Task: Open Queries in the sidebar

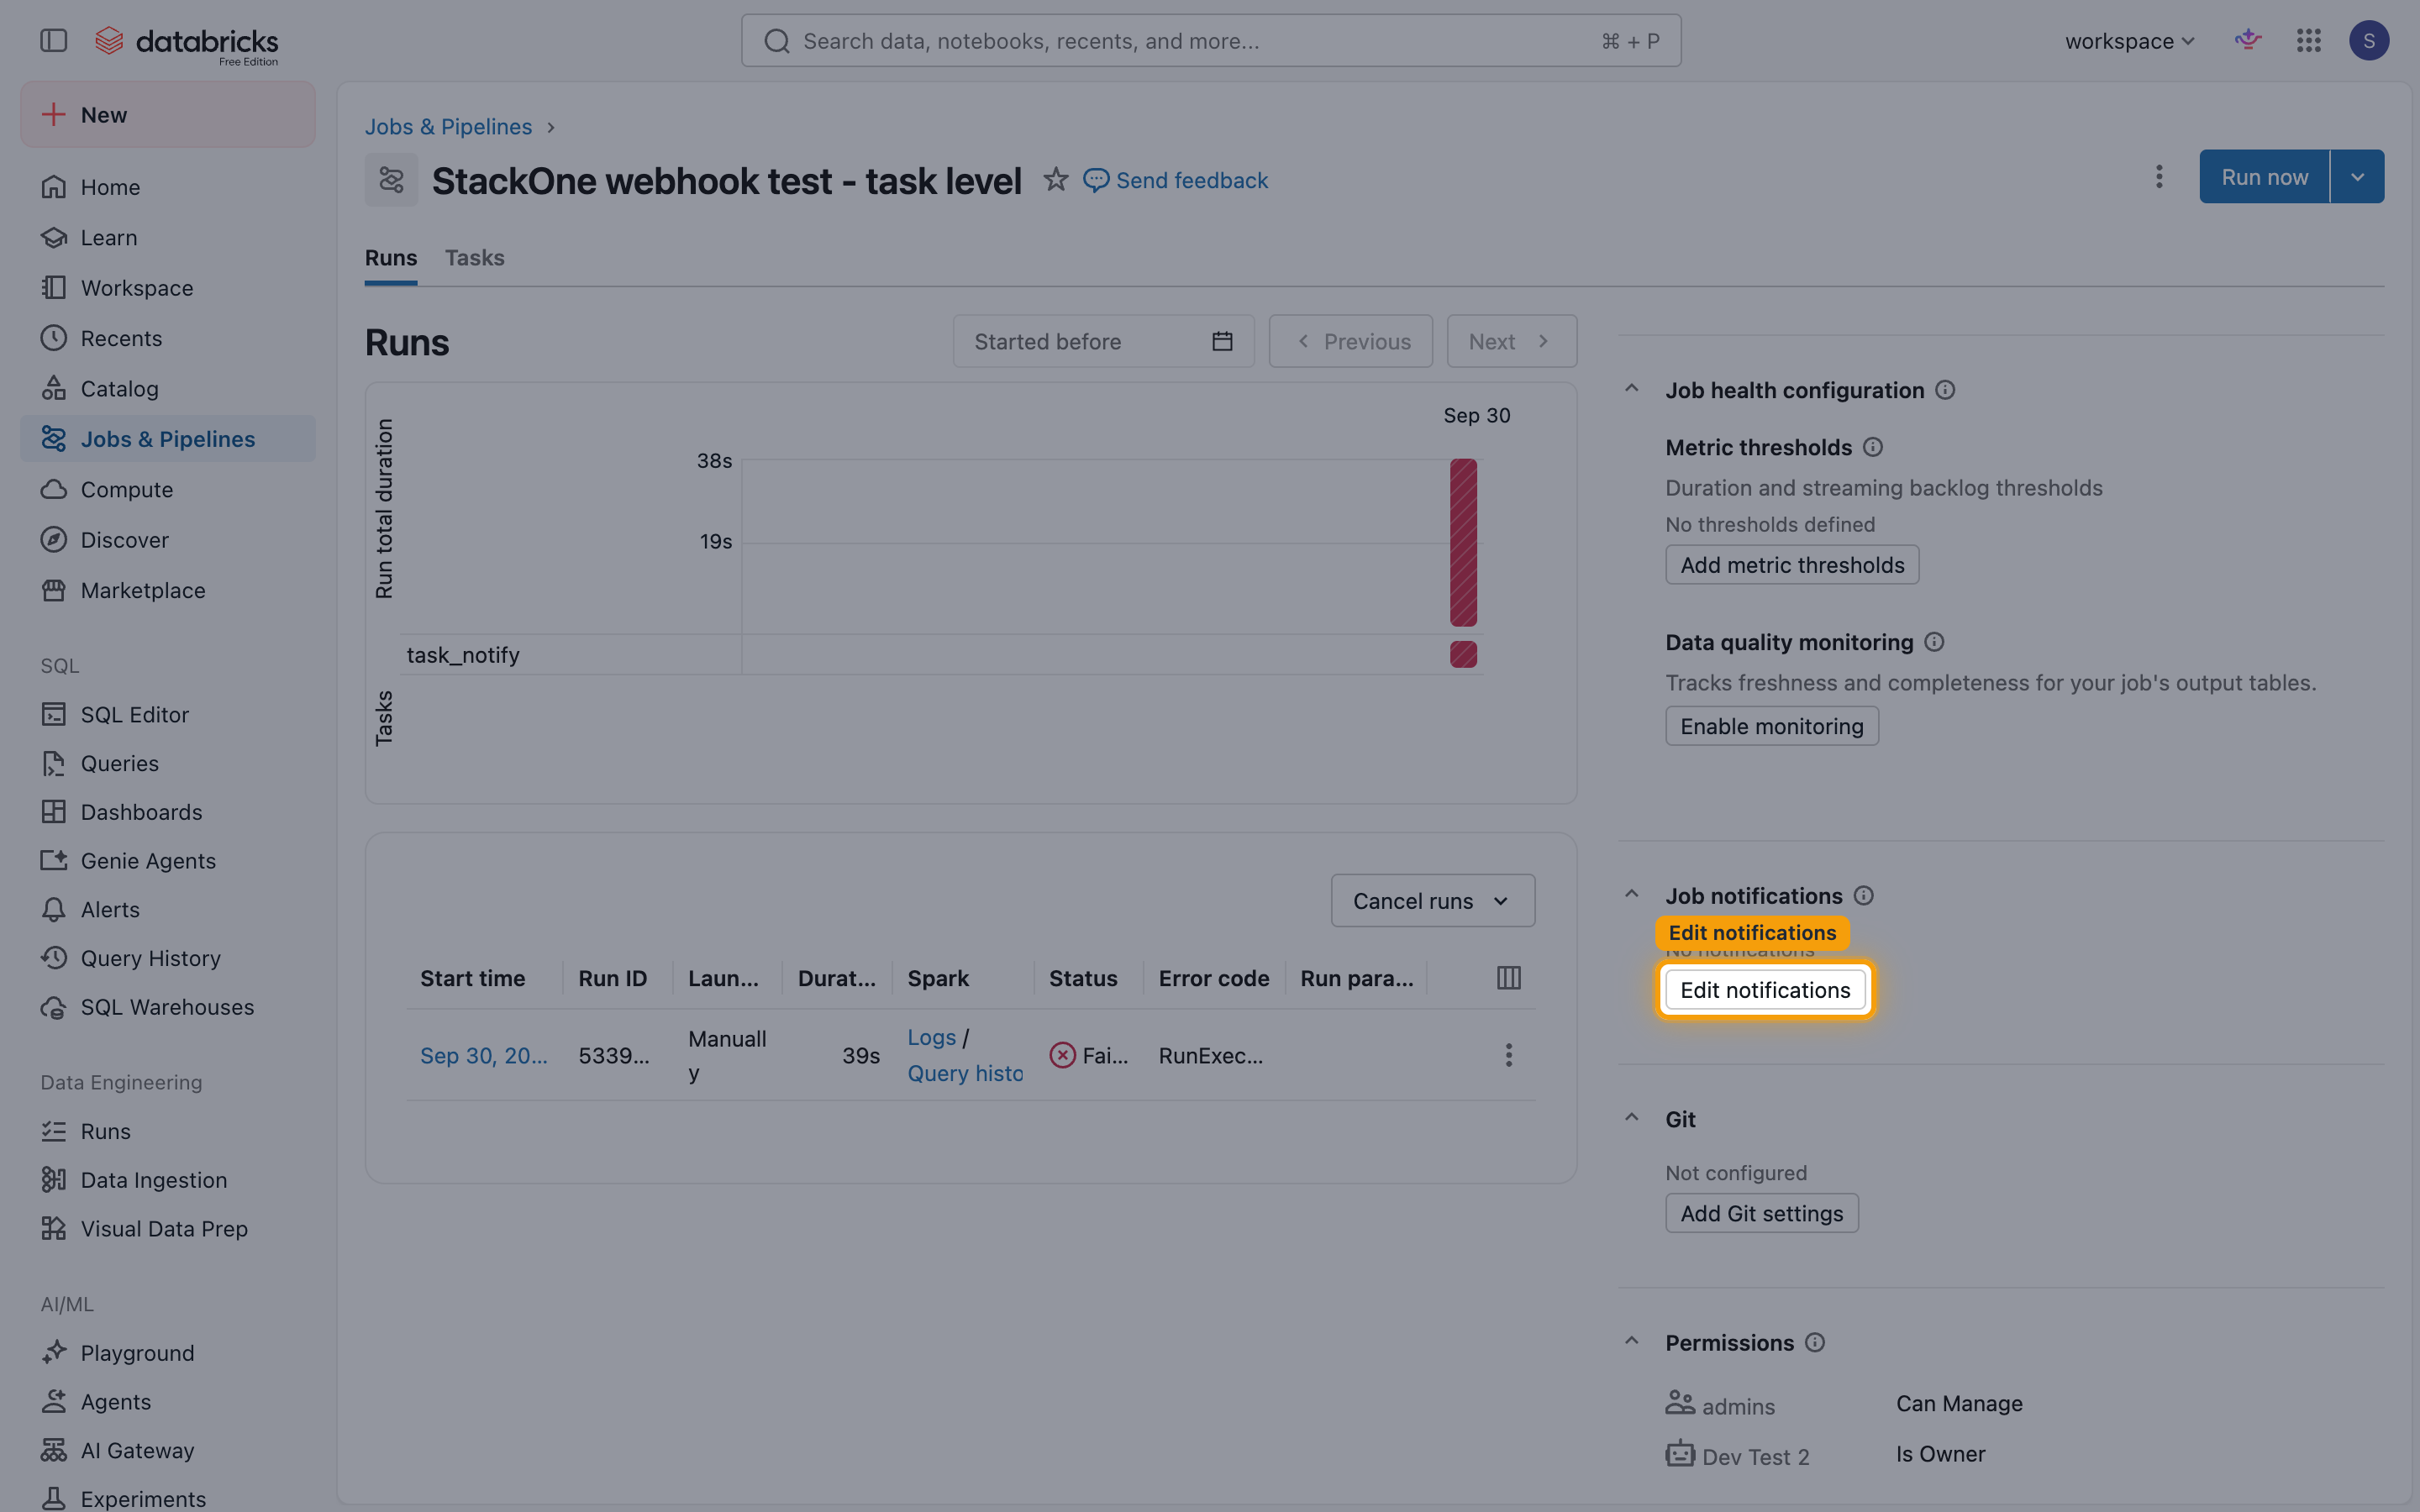Action: point(168,763)
